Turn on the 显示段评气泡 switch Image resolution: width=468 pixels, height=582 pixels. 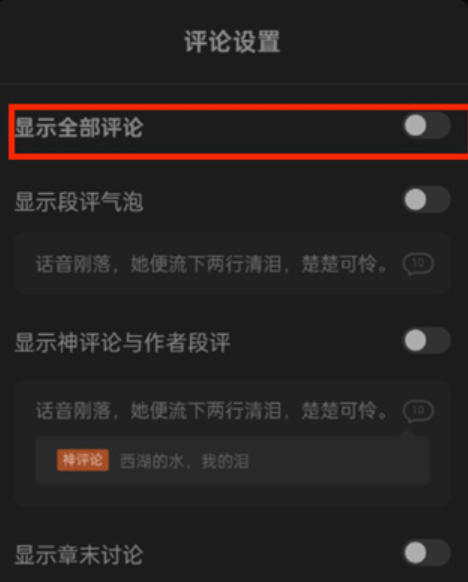pyautogui.click(x=427, y=199)
